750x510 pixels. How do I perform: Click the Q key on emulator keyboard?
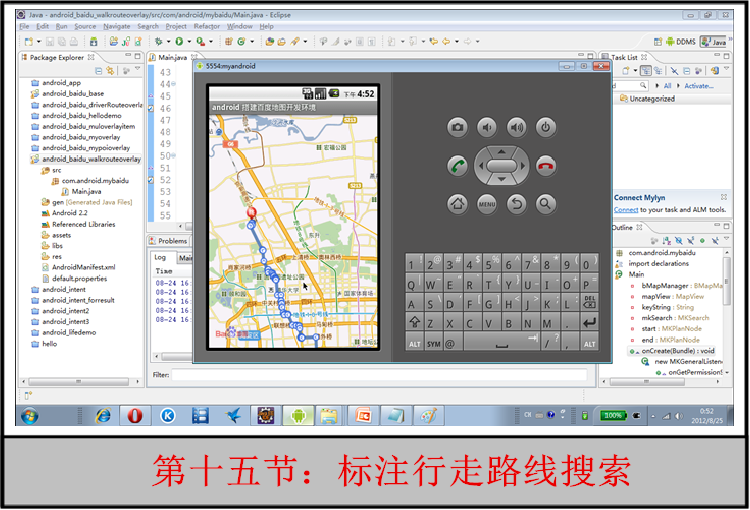(x=414, y=283)
